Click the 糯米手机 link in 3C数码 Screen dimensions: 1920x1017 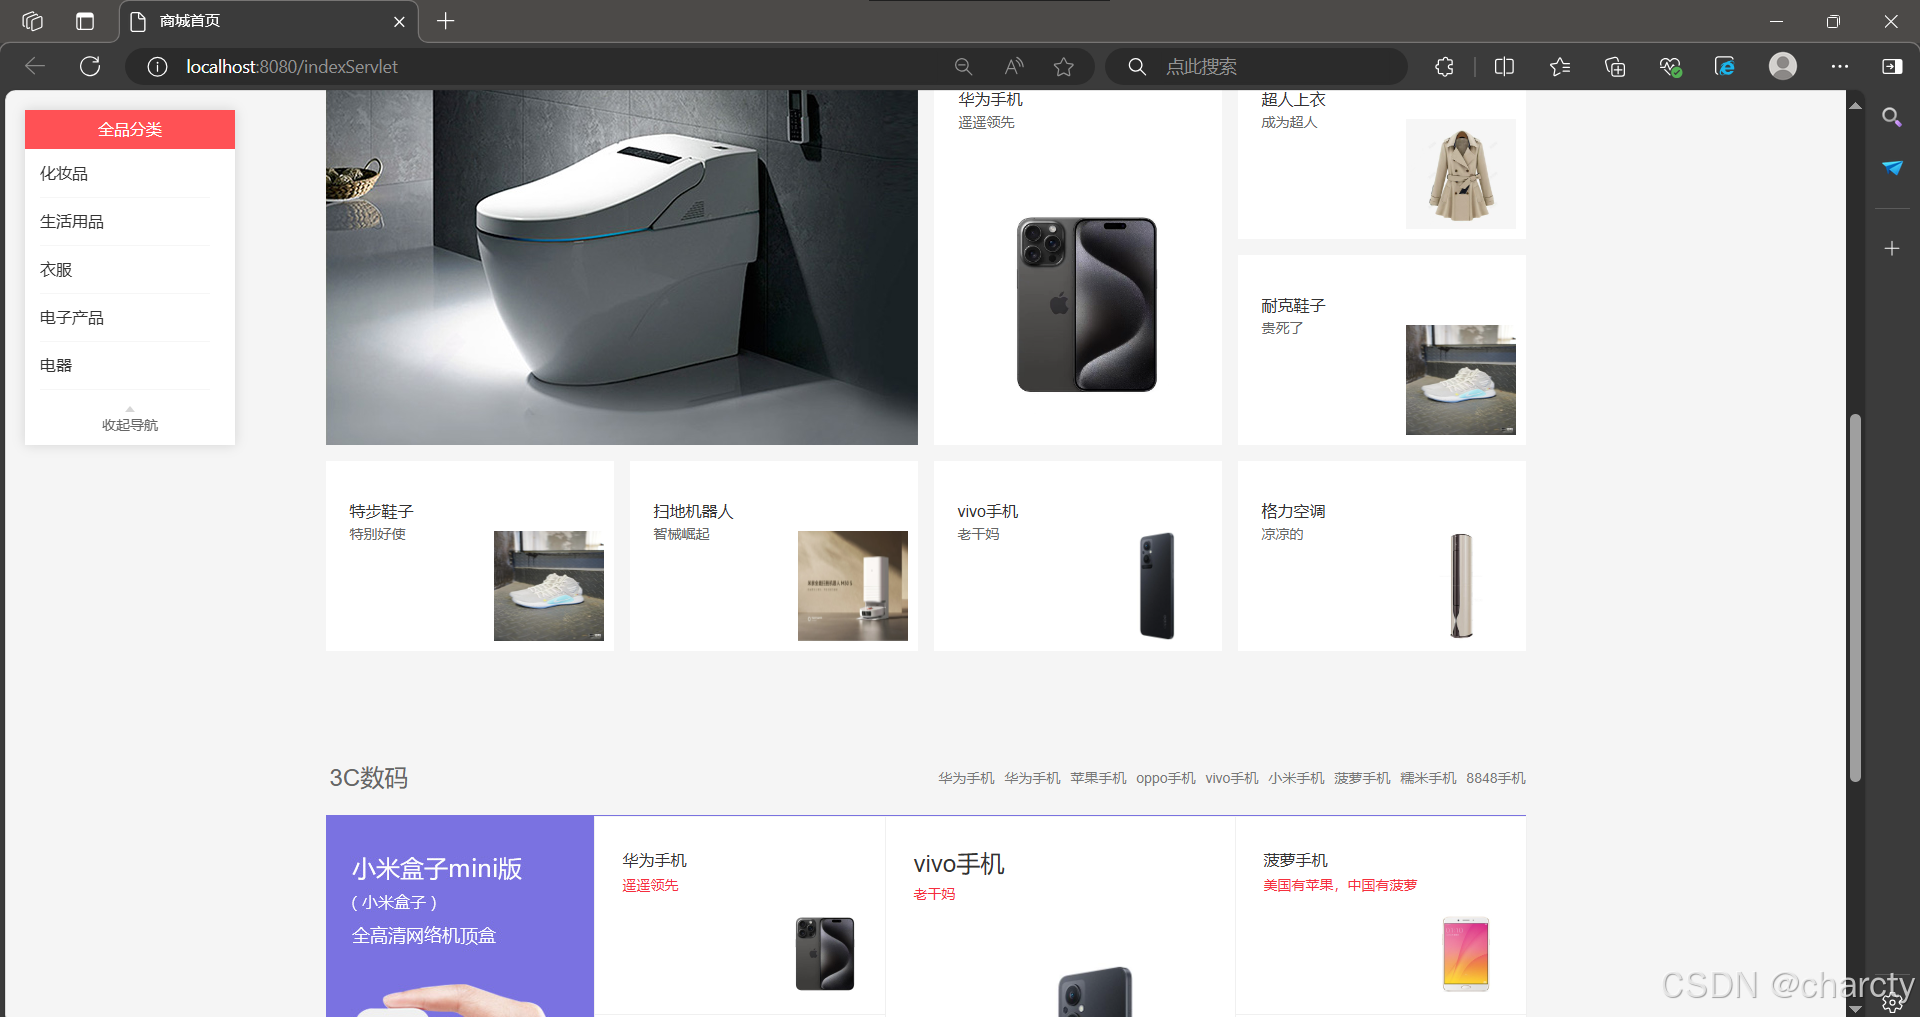point(1428,778)
